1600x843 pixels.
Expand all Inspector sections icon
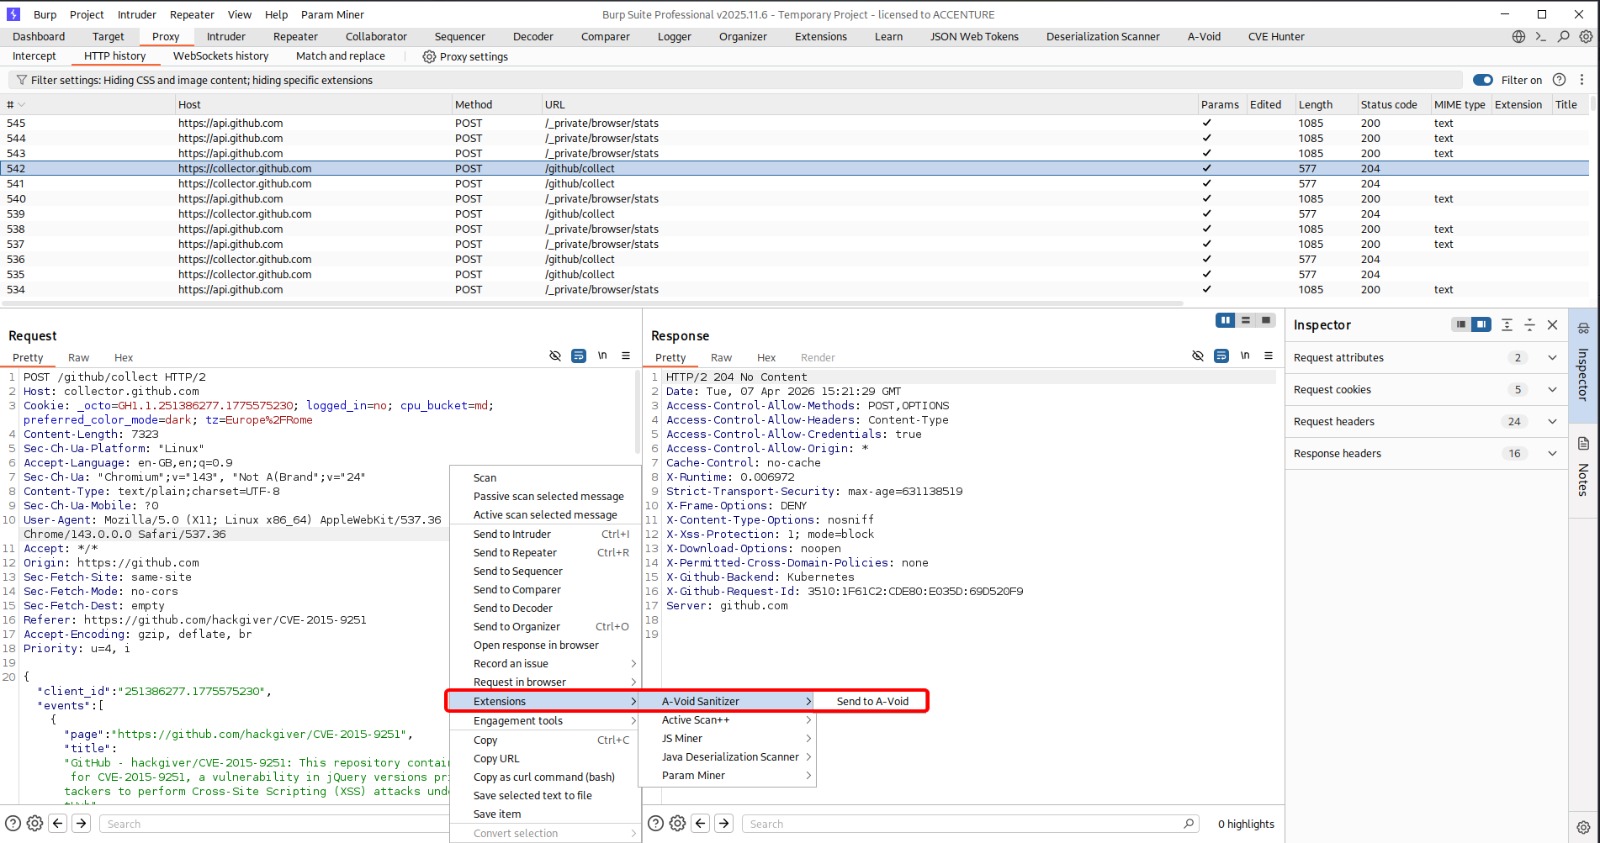[1507, 325]
